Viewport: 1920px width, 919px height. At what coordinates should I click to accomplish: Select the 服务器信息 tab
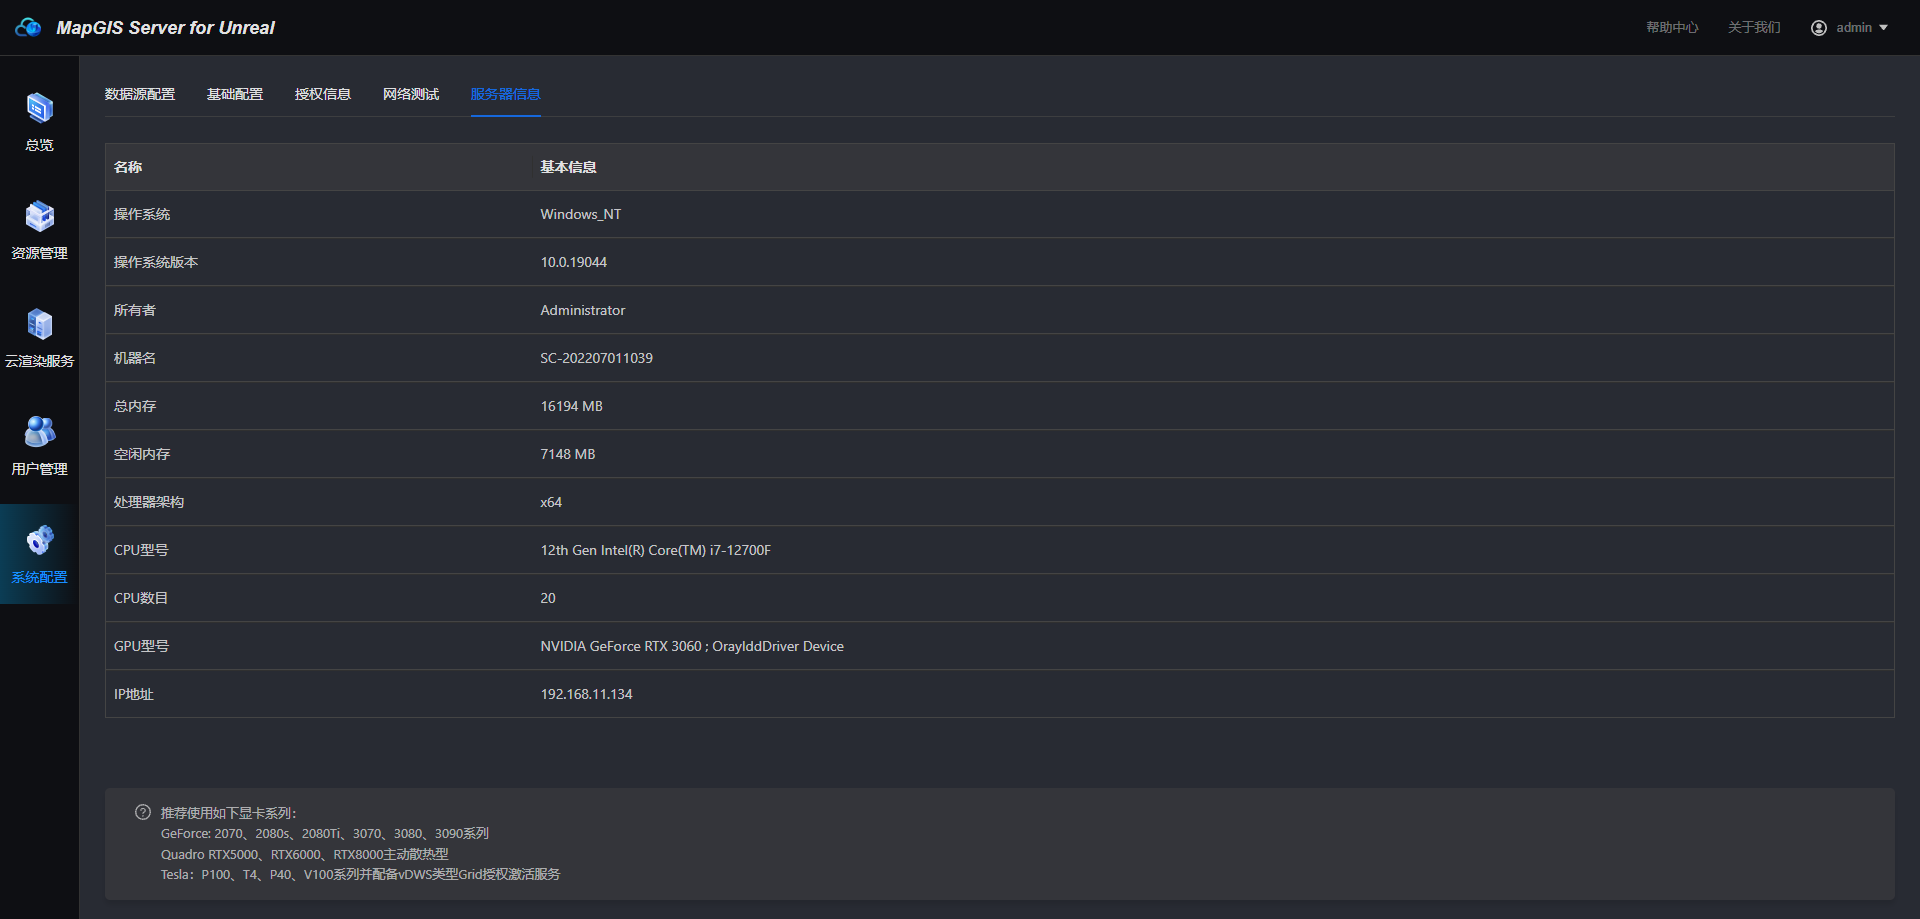(506, 94)
